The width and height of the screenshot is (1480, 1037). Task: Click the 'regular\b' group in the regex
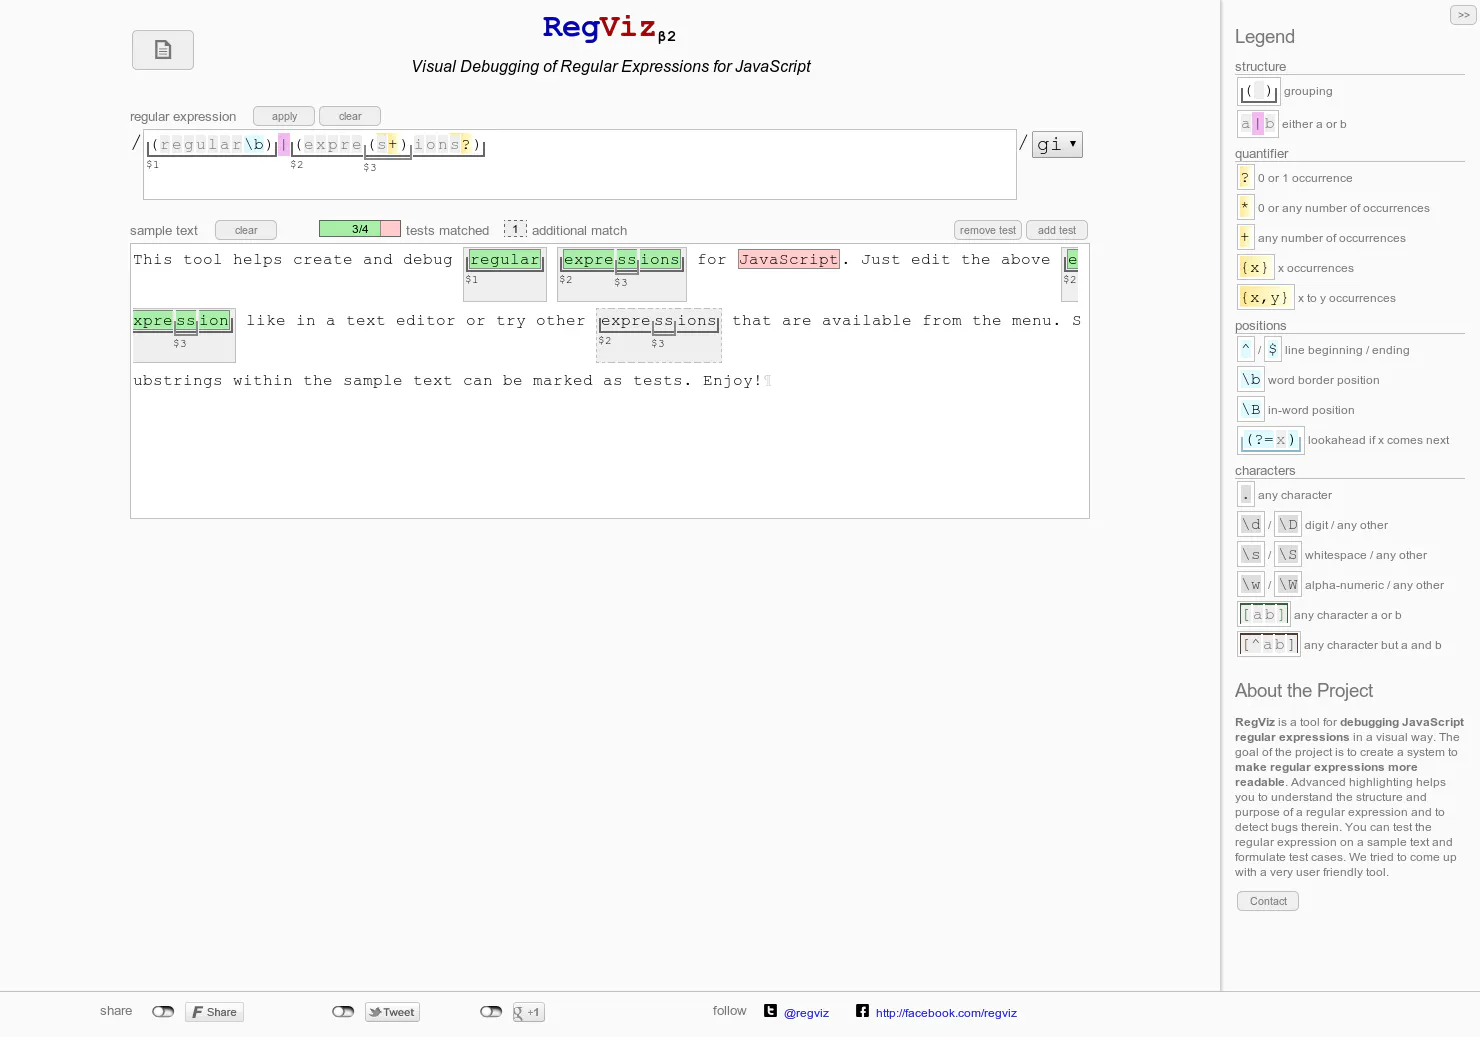(212, 145)
